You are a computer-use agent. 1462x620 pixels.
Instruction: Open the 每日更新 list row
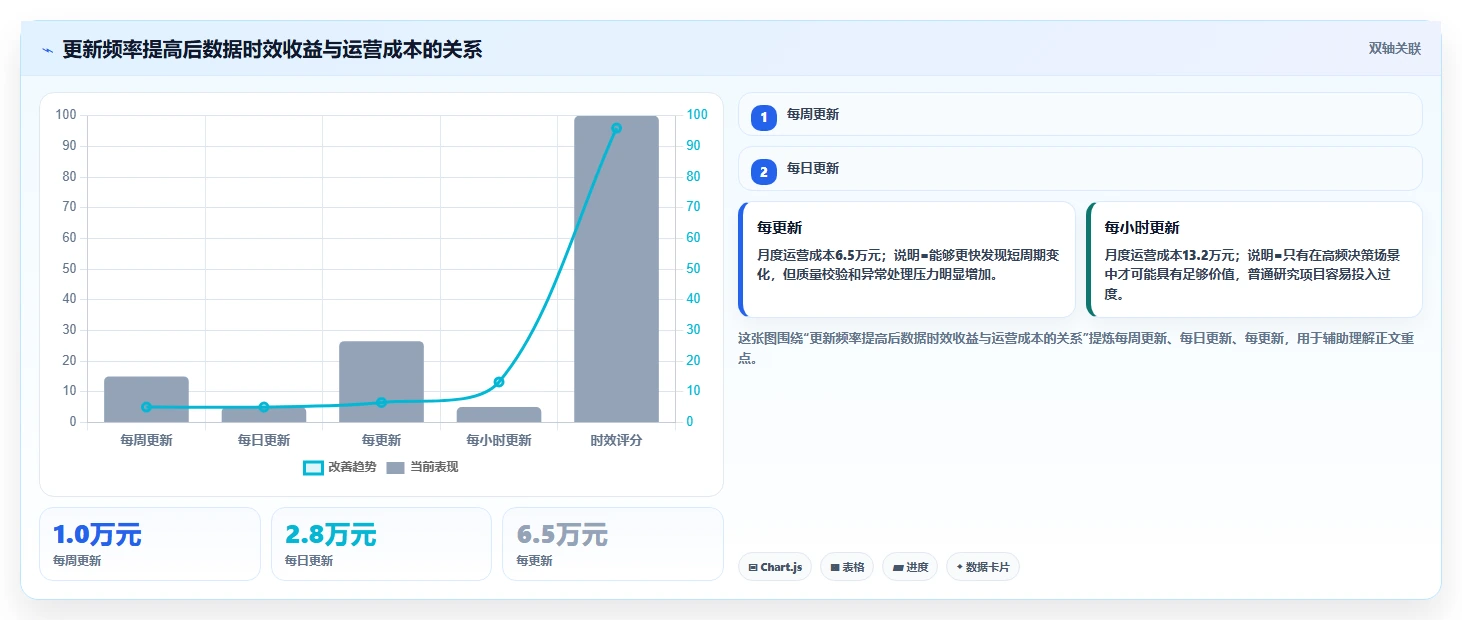click(1080, 168)
